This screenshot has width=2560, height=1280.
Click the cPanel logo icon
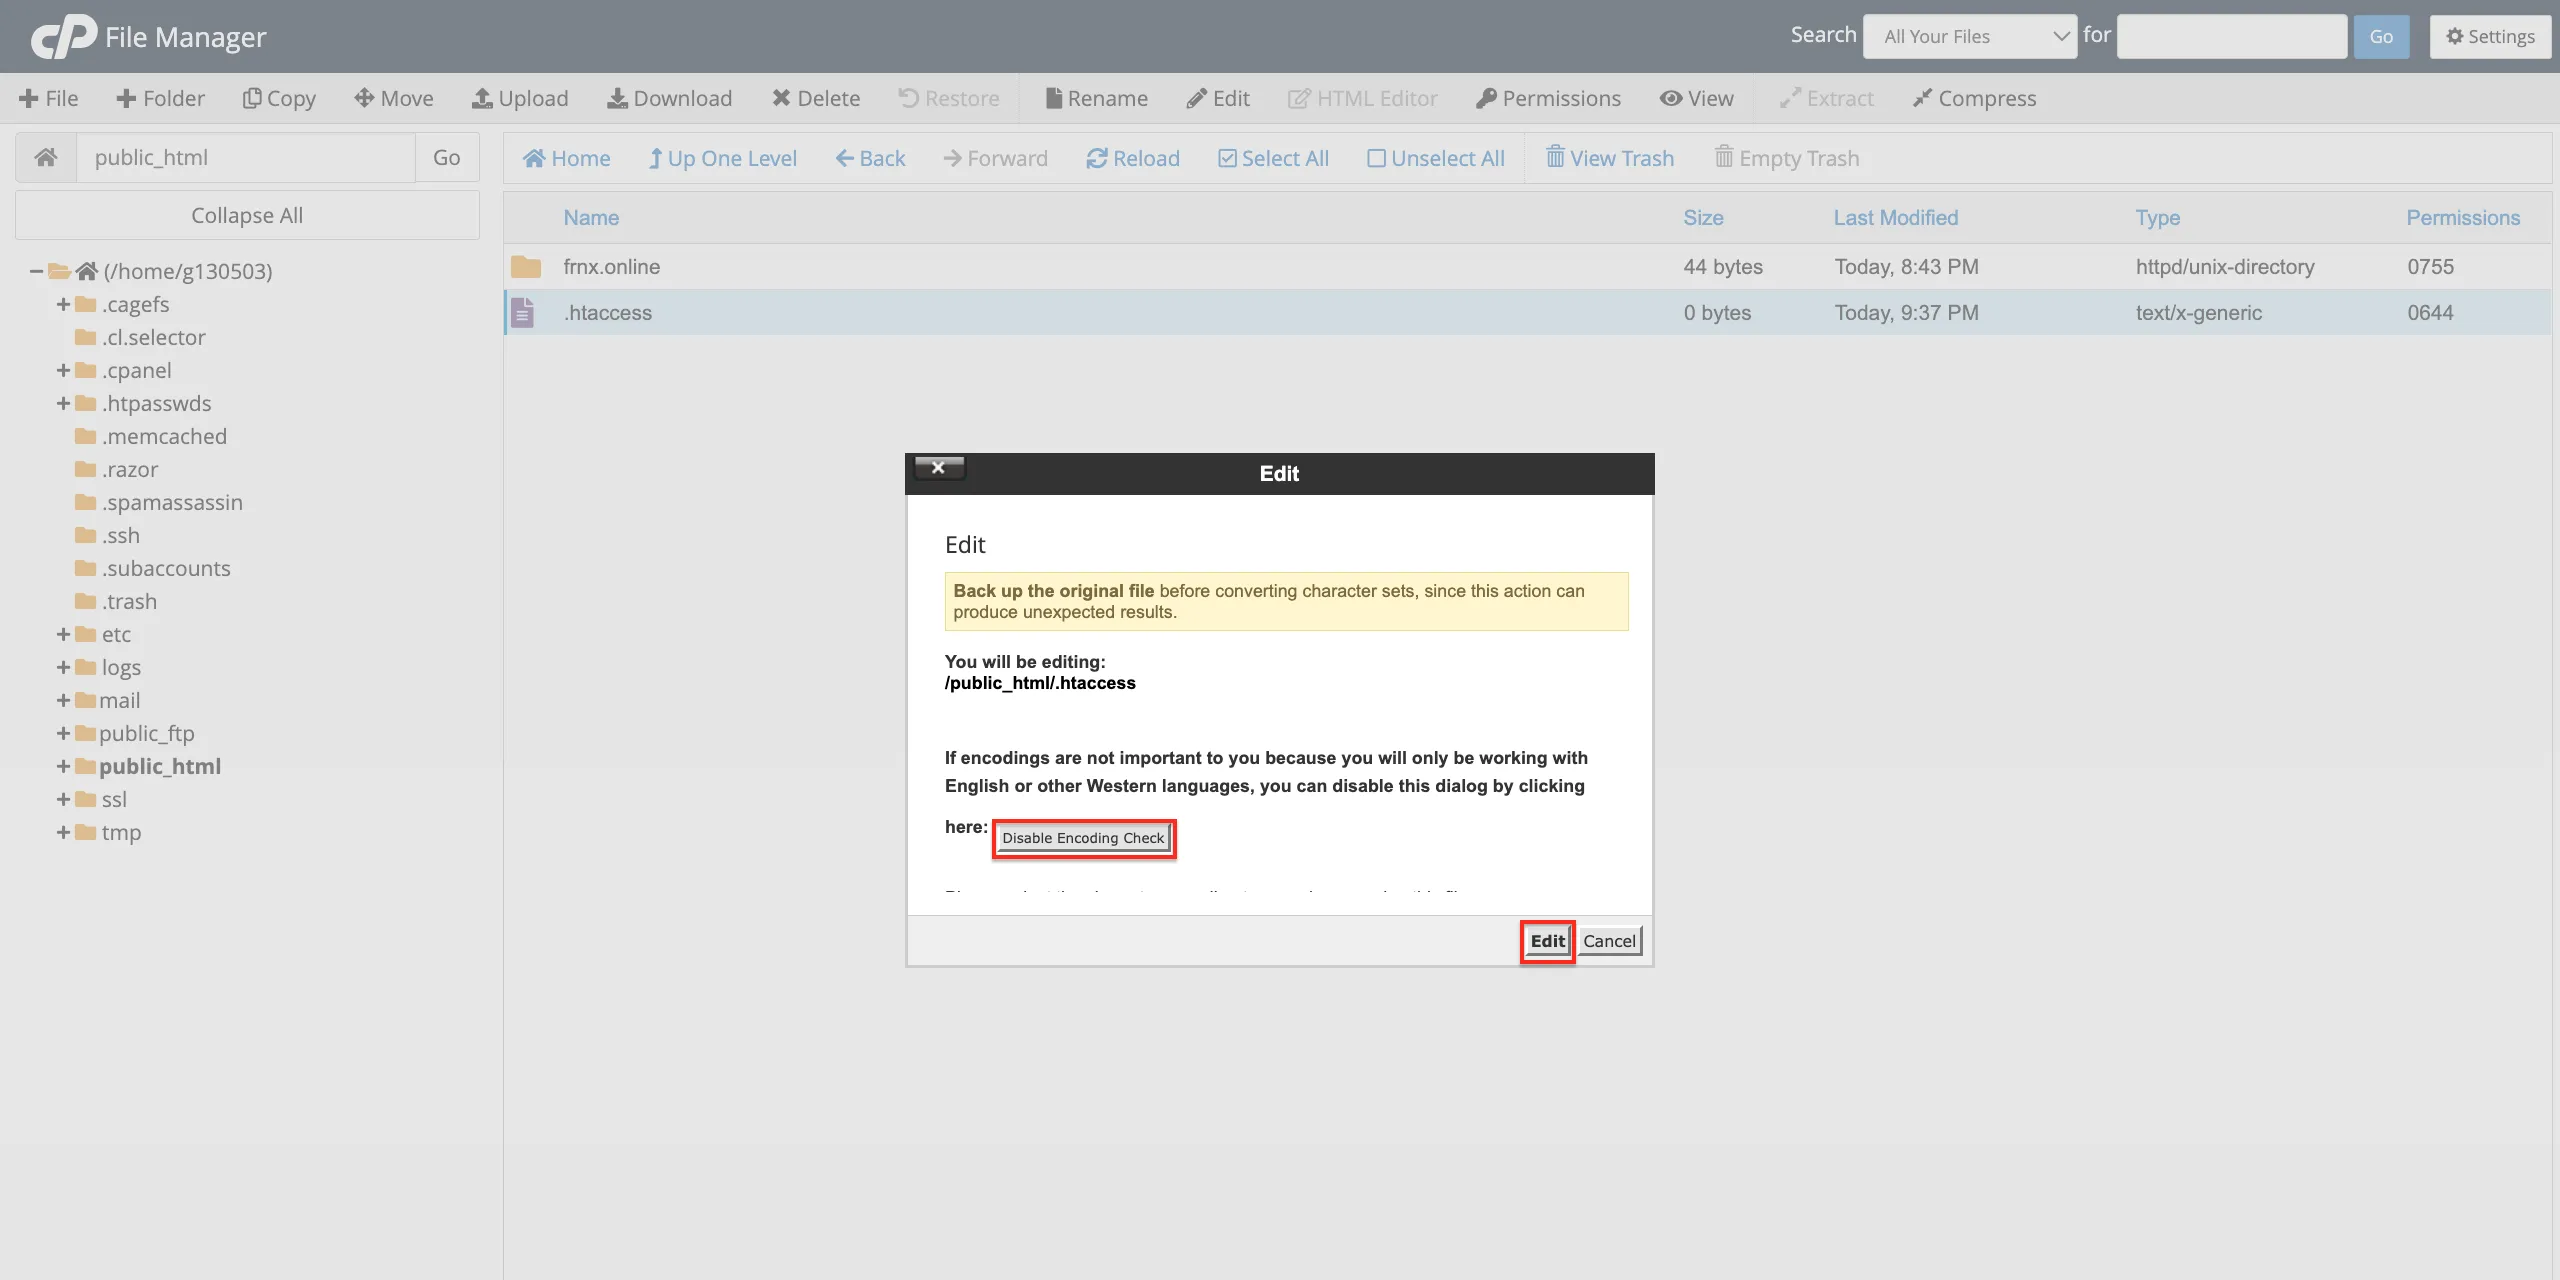[x=64, y=37]
